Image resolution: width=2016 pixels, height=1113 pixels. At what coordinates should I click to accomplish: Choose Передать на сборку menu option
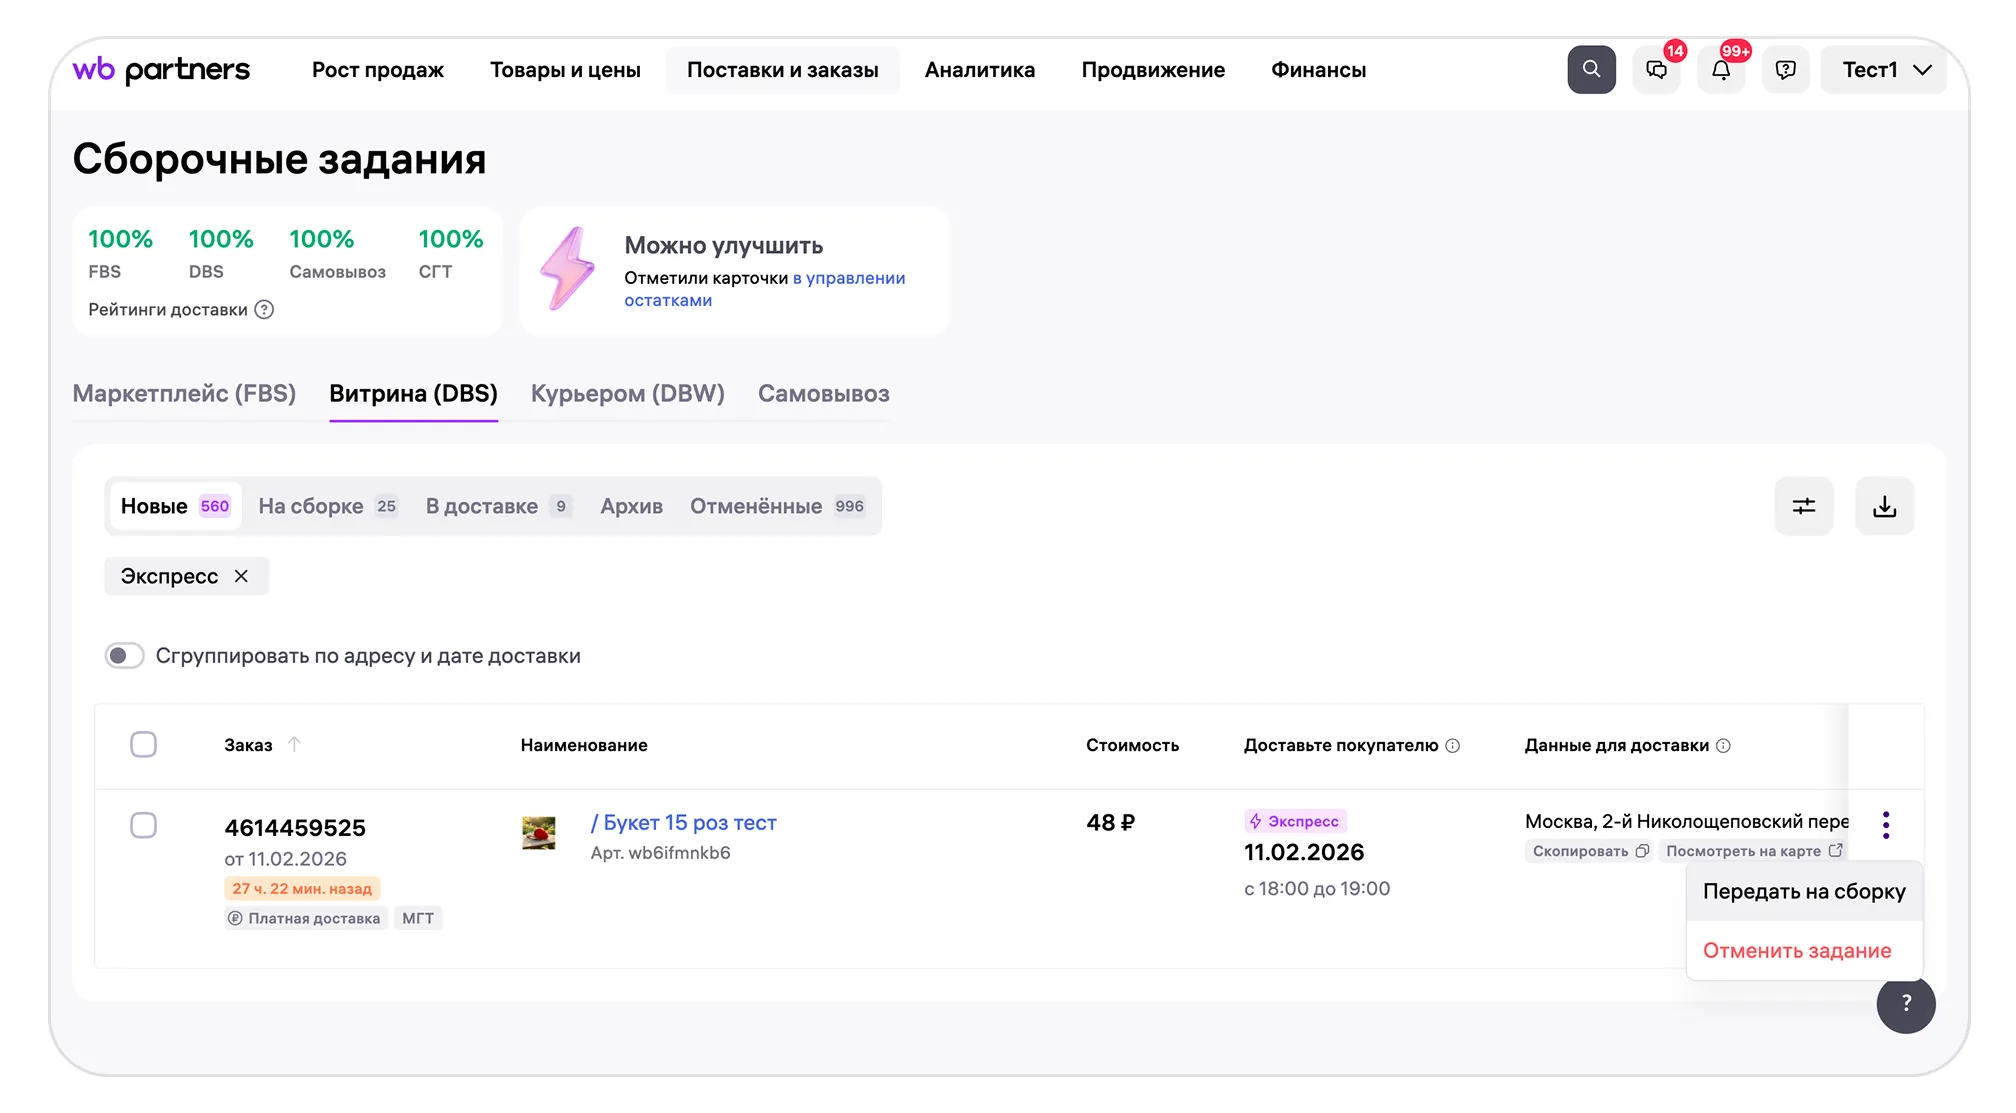[x=1803, y=892]
